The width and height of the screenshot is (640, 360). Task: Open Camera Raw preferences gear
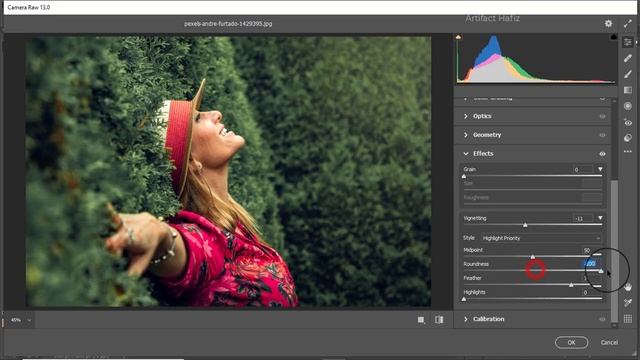(x=608, y=24)
